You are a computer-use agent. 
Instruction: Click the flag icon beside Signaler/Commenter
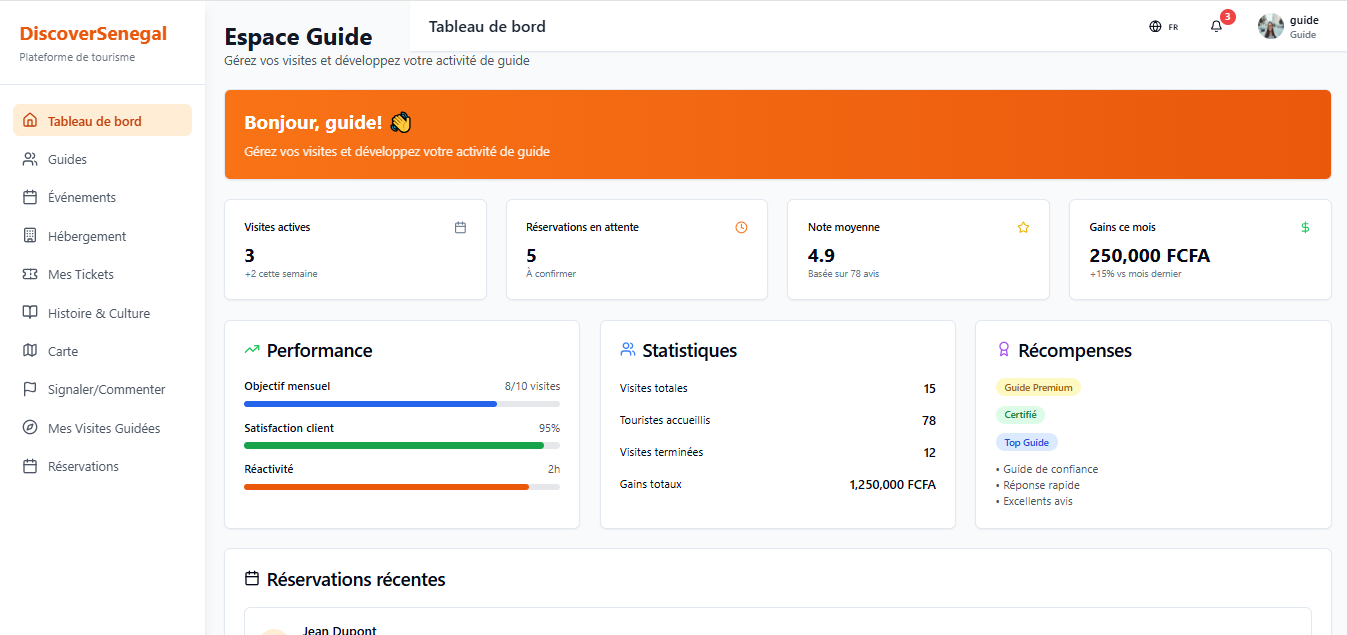[x=30, y=389]
